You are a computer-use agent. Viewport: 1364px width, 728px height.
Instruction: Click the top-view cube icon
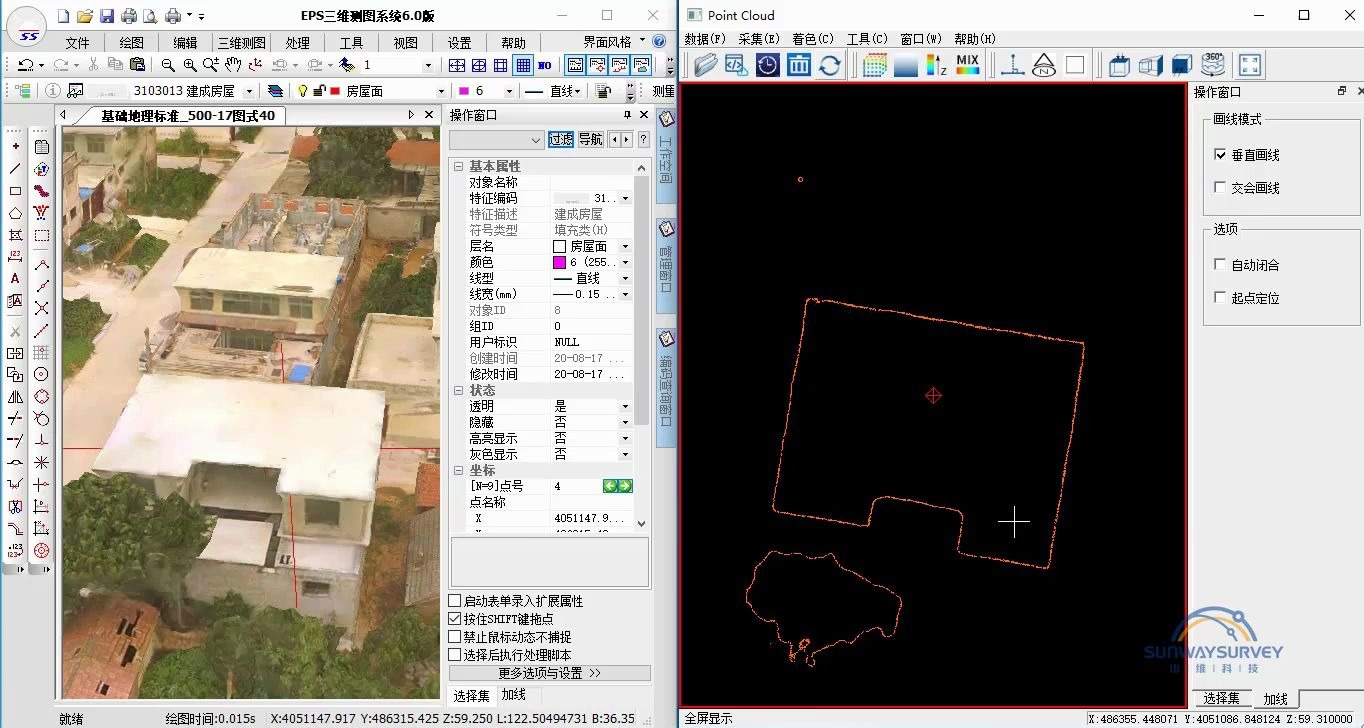click(1119, 65)
